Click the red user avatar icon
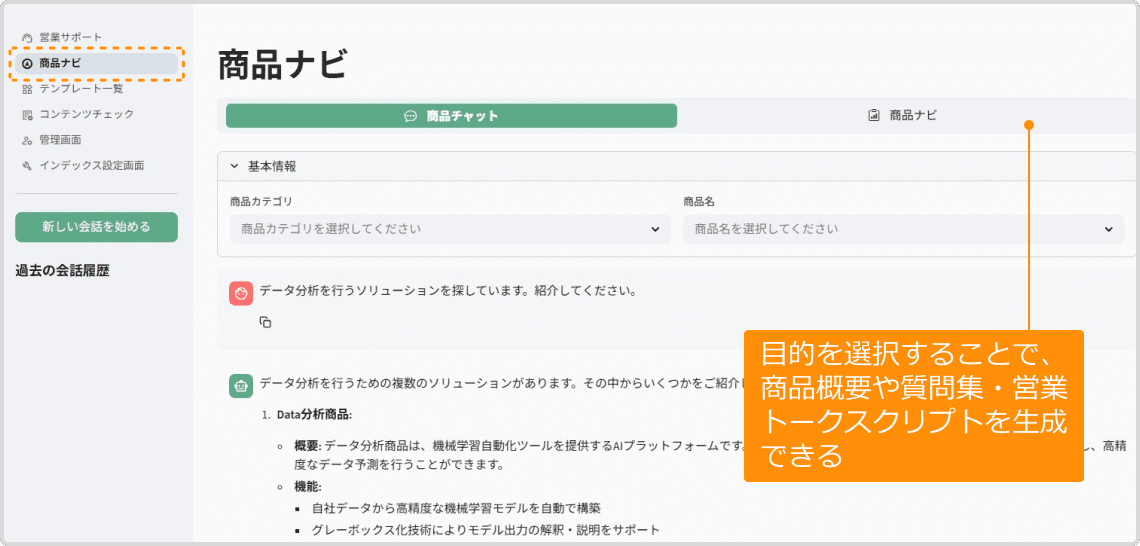Image resolution: width=1140 pixels, height=546 pixels. coord(241,293)
